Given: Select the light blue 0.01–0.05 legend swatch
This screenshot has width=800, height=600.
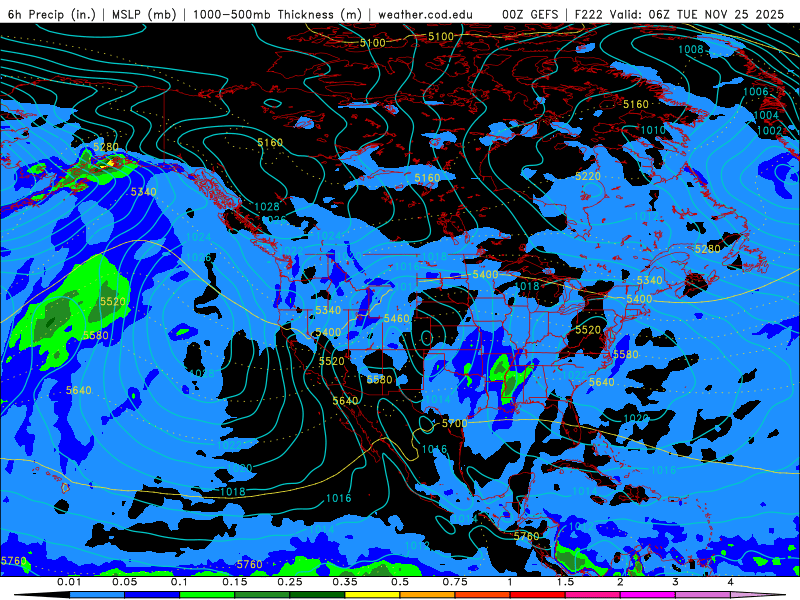Looking at the screenshot, I should [97, 595].
